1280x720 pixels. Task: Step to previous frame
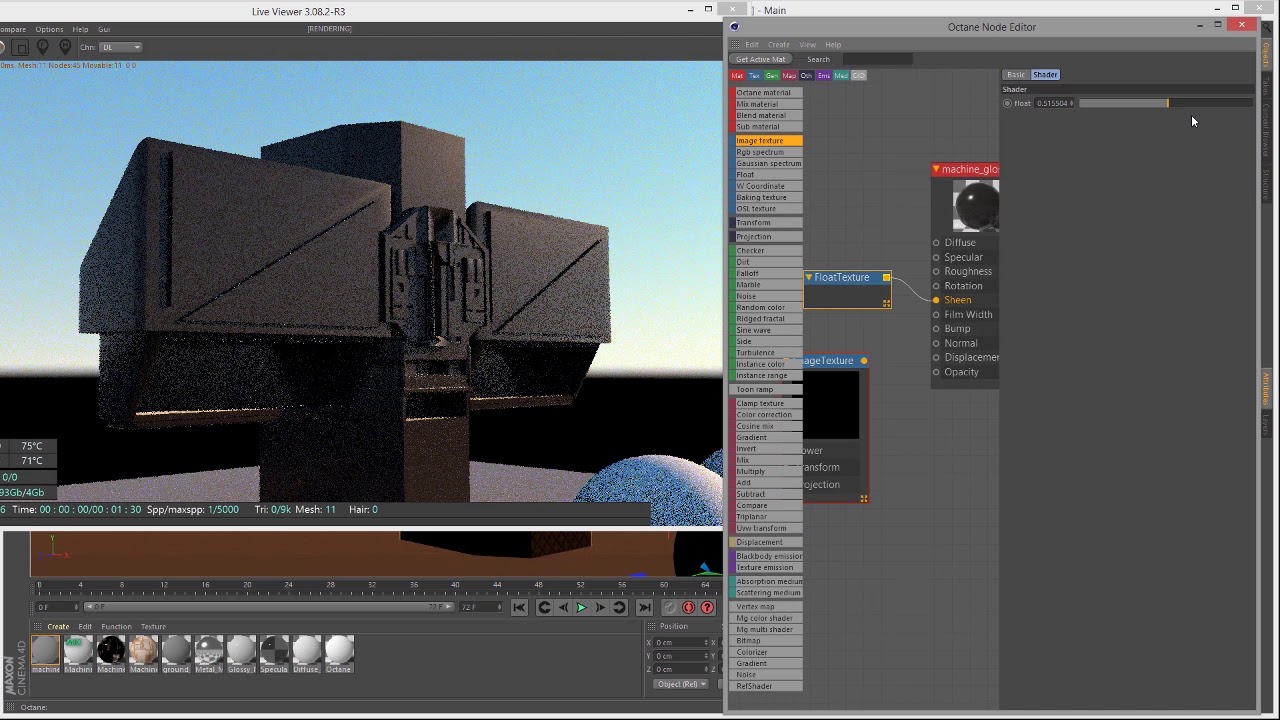pos(563,607)
